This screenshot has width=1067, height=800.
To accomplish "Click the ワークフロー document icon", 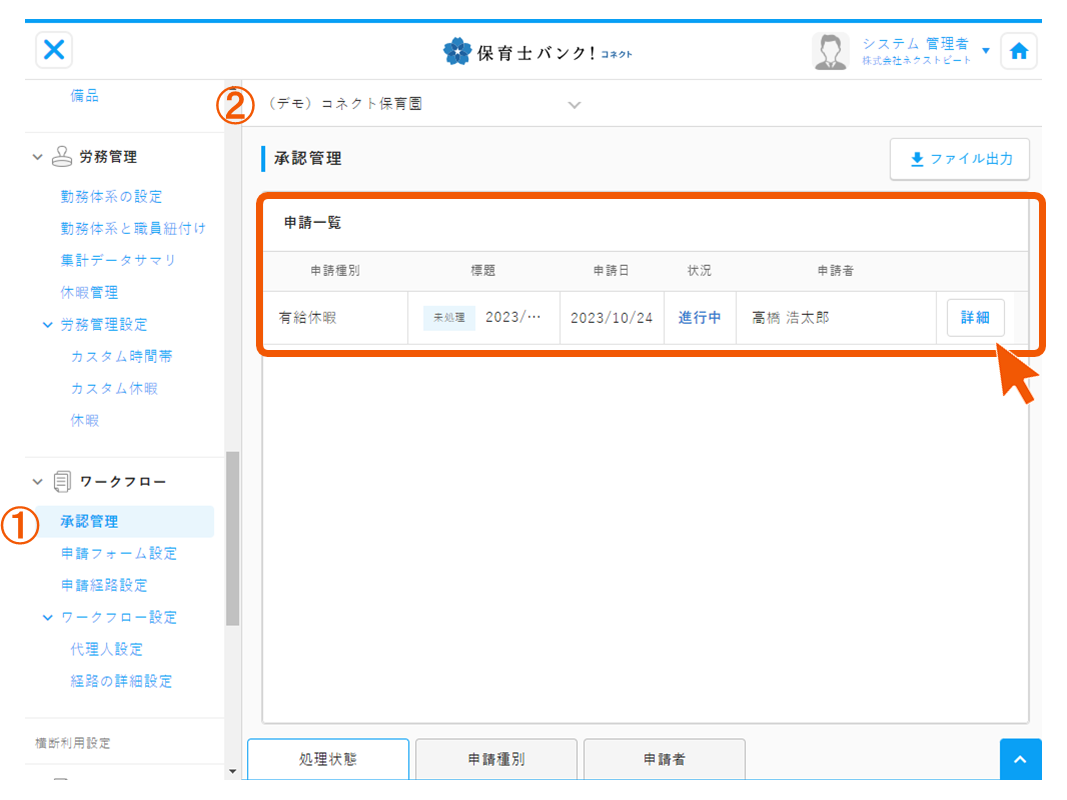I will 62,482.
